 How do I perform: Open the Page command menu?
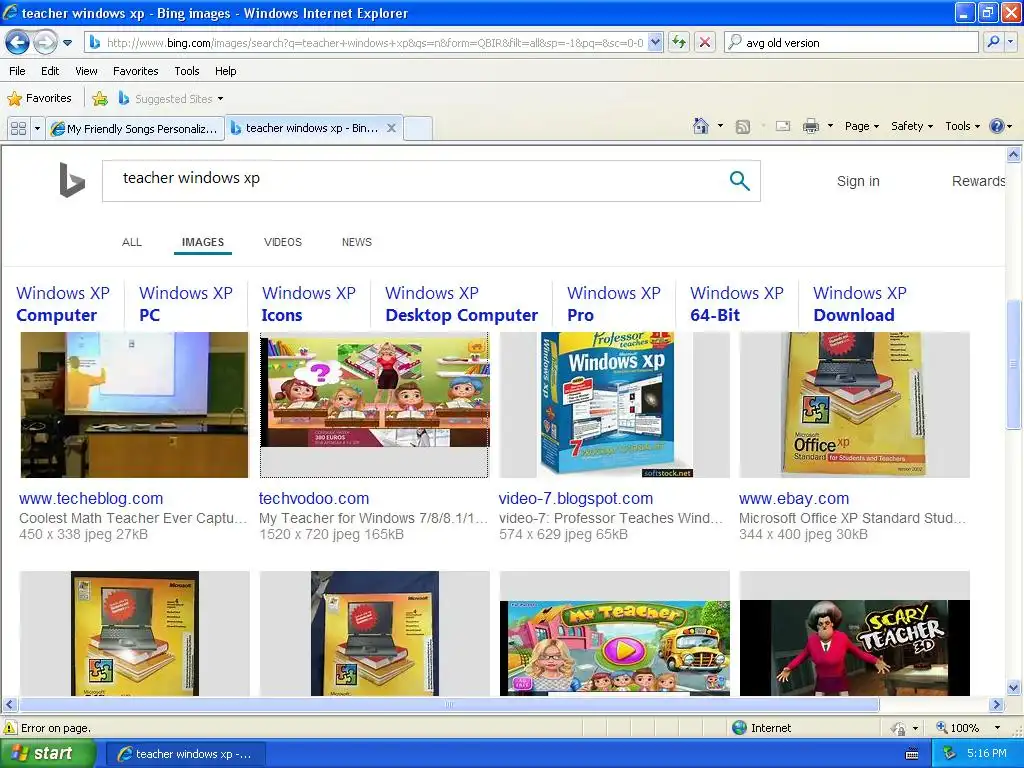[862, 126]
